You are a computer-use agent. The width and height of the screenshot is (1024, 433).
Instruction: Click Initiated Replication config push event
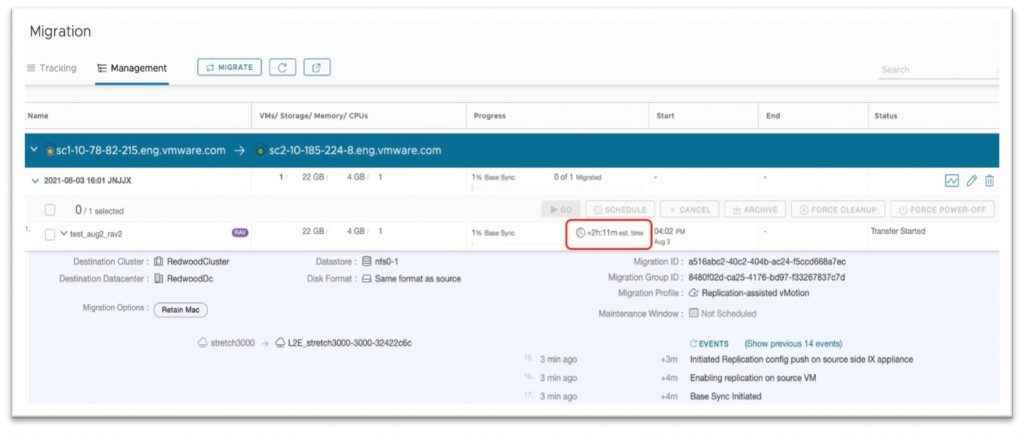[x=801, y=360]
